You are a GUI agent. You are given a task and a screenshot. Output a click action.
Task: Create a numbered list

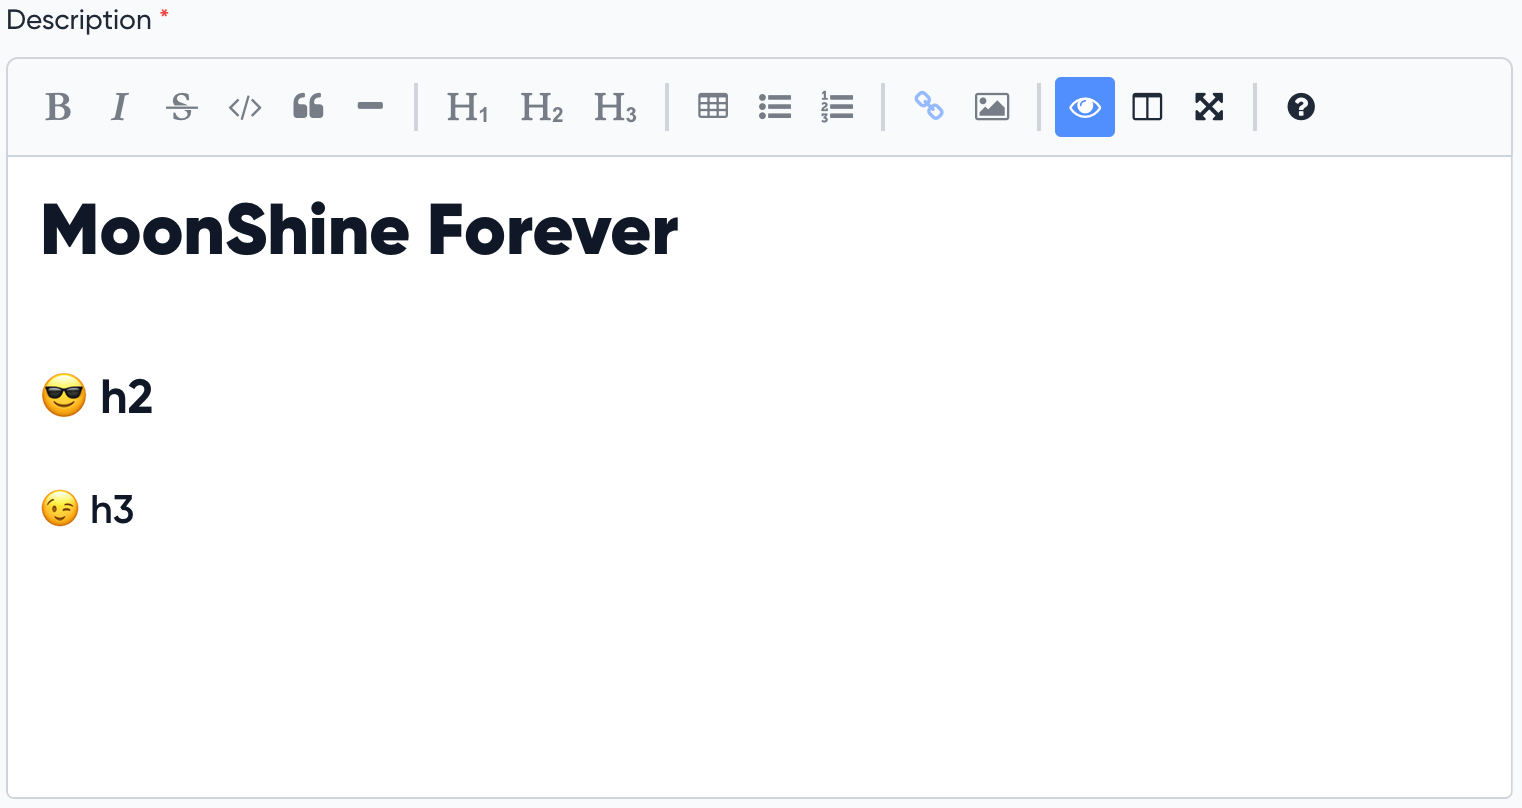click(837, 107)
